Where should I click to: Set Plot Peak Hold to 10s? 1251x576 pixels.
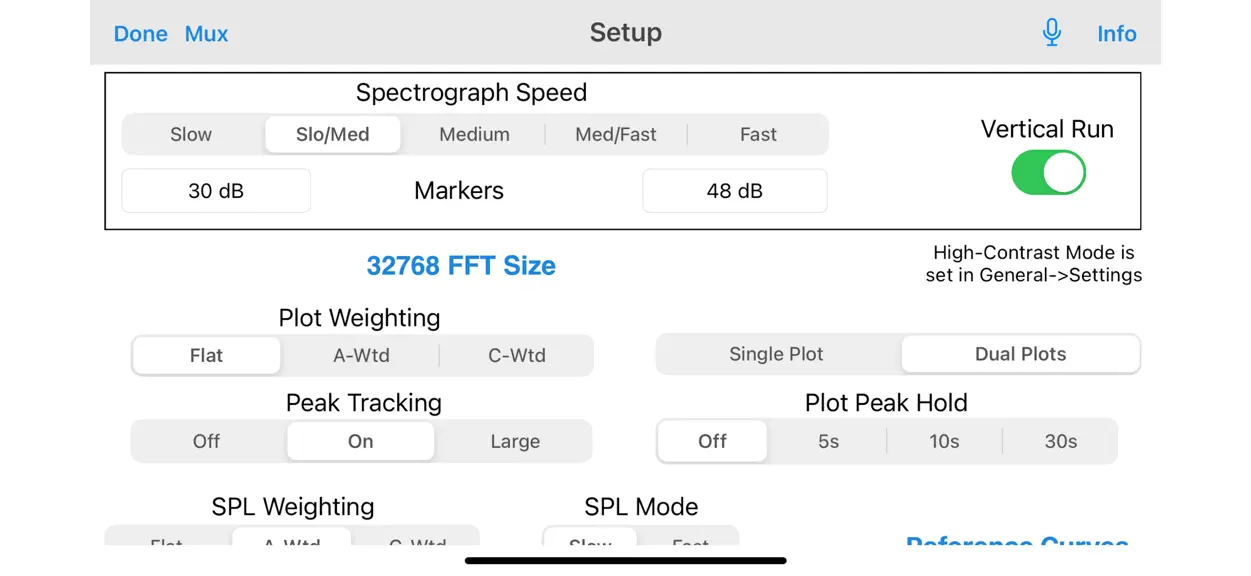[944, 441]
